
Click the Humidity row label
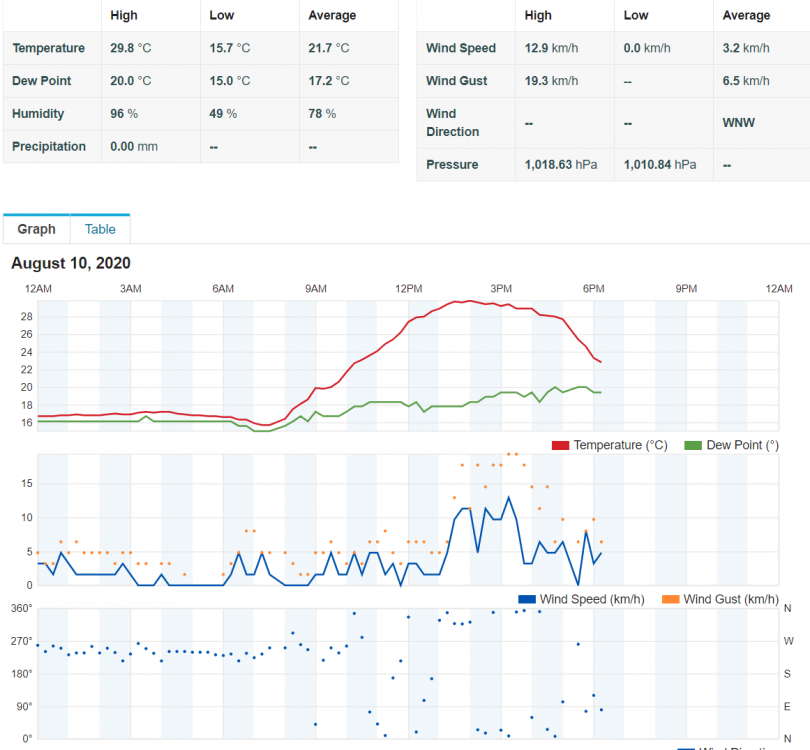[38, 114]
